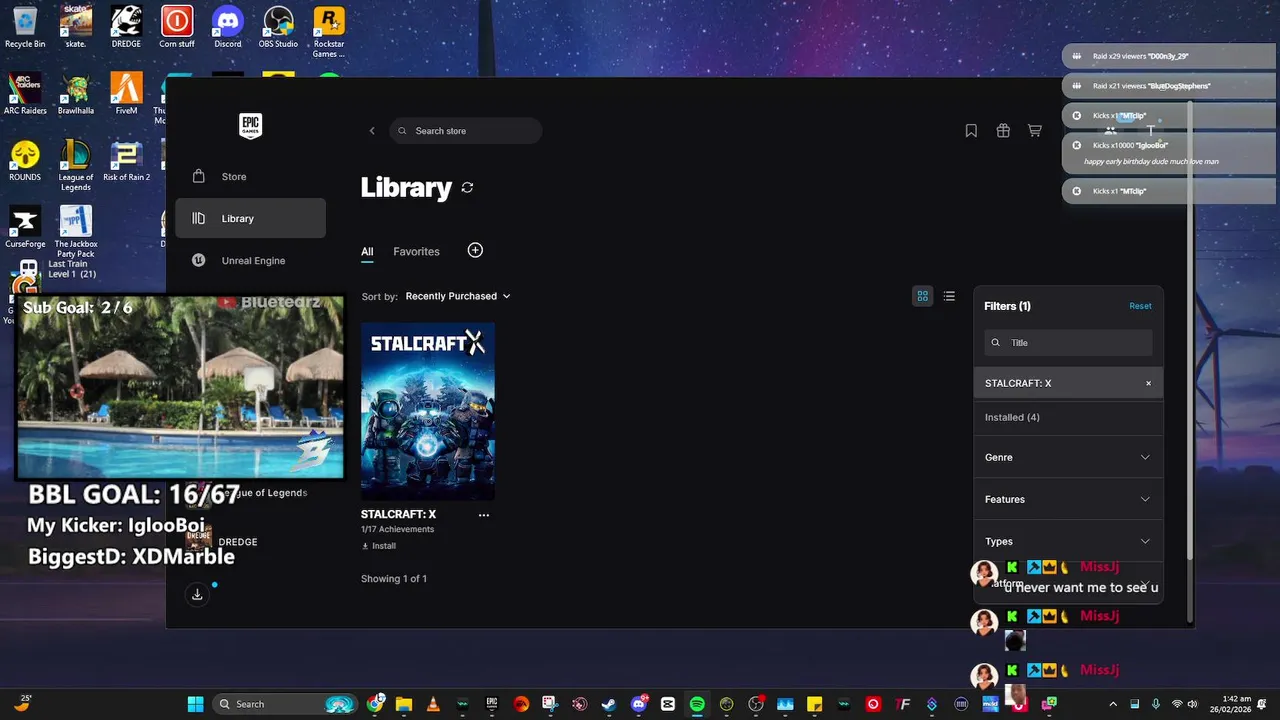Open Rockstar Games desktop shortcut
The image size is (1280, 720).
(329, 30)
